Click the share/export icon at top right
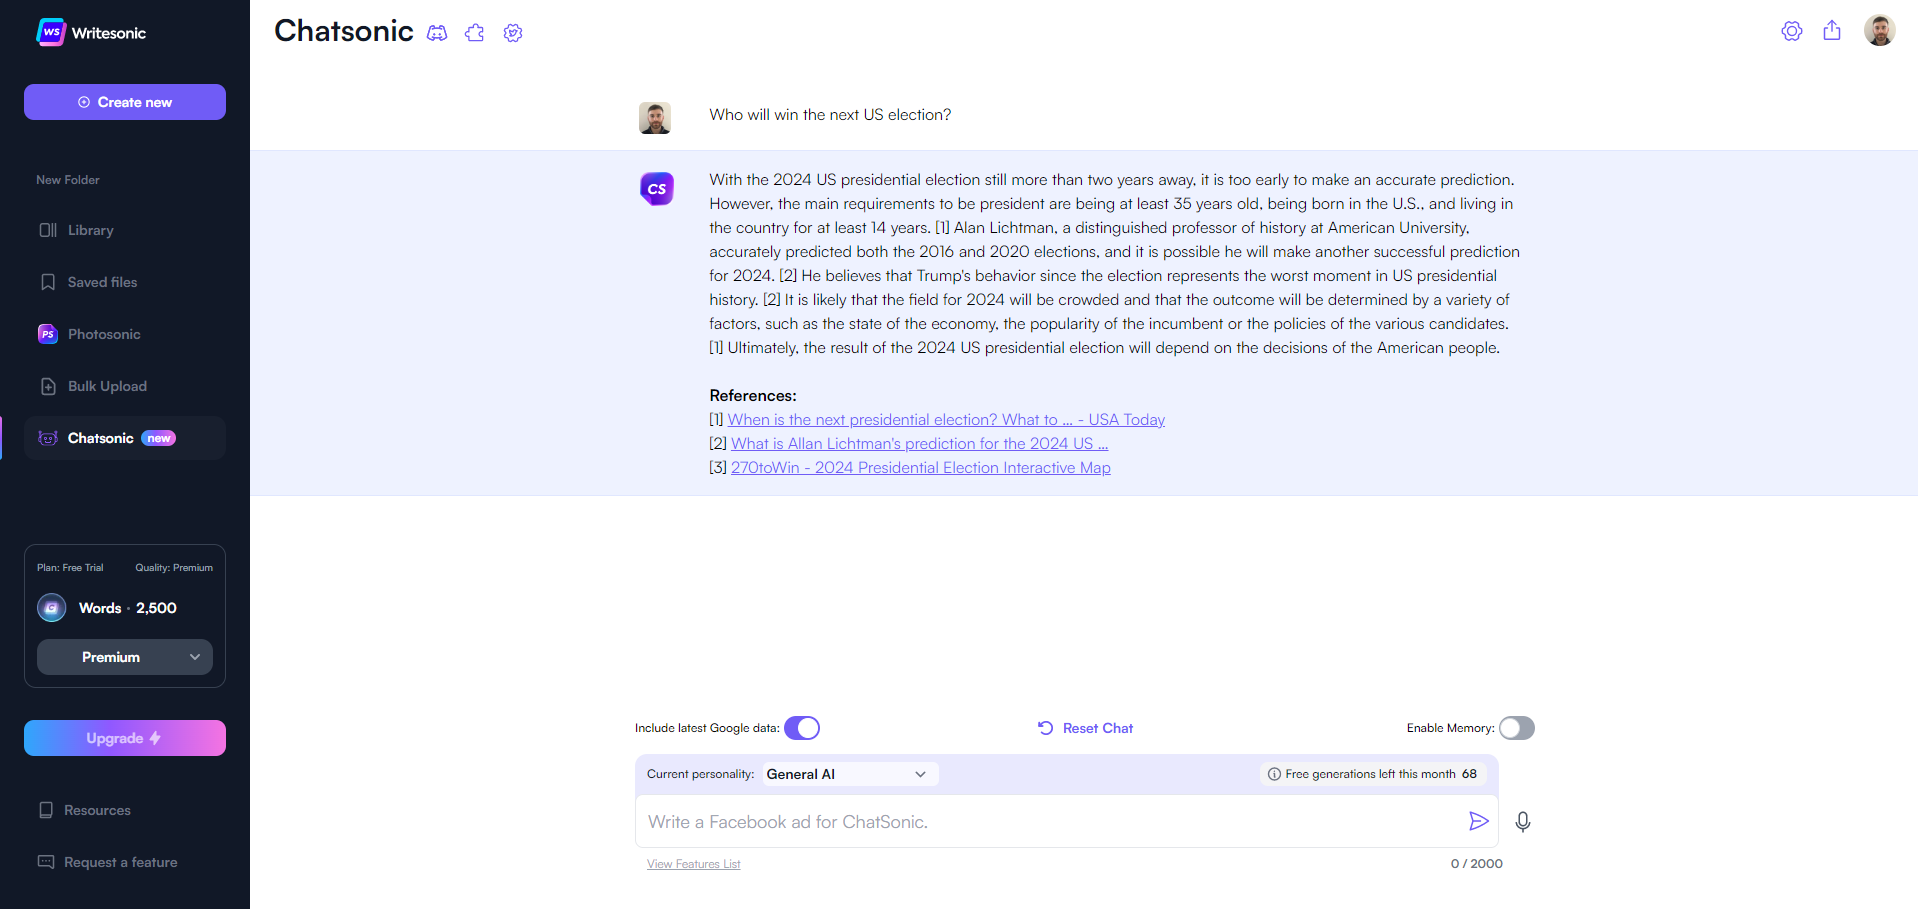 1832,31
